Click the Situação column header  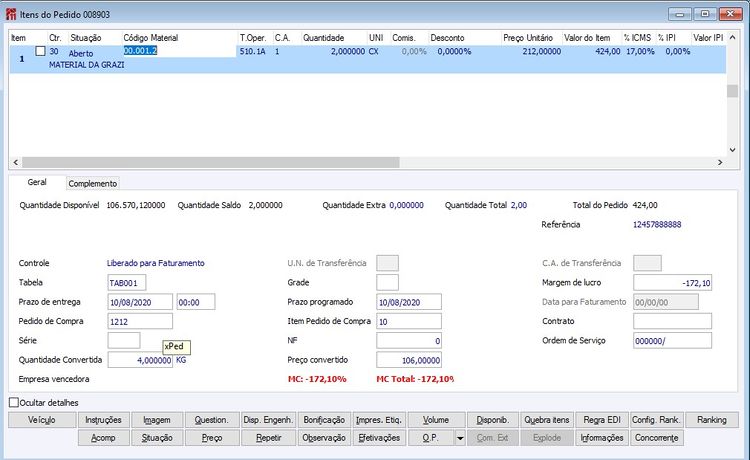pyautogui.click(x=86, y=38)
